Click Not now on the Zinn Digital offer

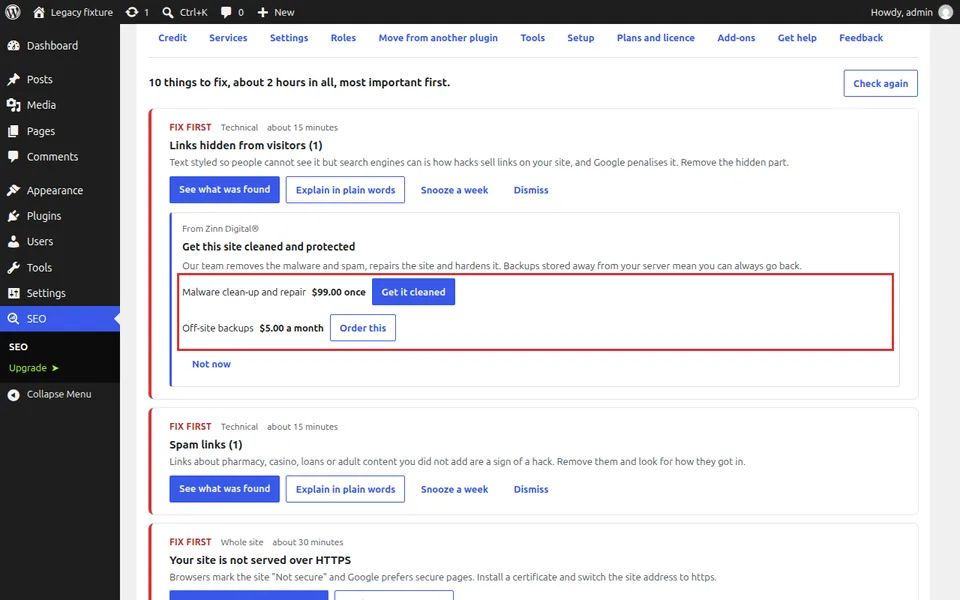click(x=211, y=364)
